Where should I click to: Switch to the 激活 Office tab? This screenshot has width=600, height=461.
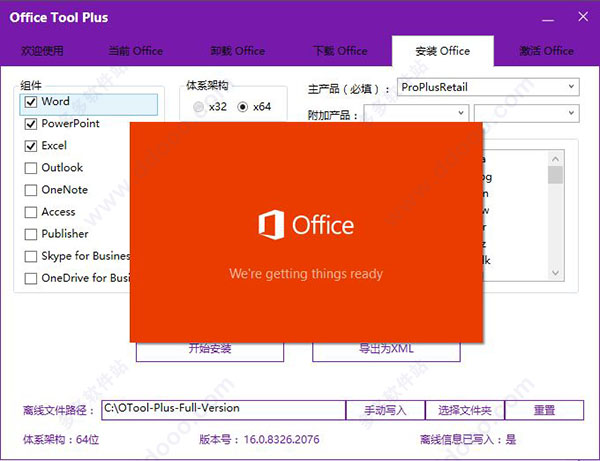(x=546, y=51)
